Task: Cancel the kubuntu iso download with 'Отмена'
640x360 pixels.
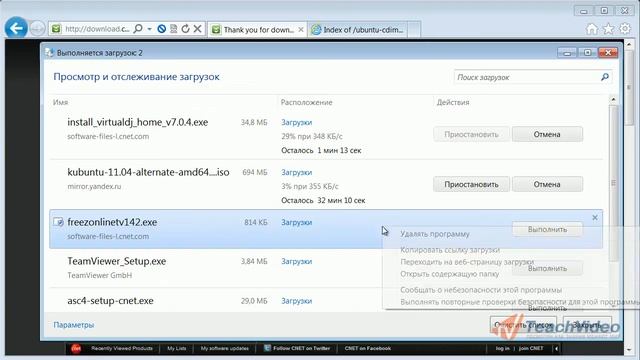Action: [x=547, y=184]
